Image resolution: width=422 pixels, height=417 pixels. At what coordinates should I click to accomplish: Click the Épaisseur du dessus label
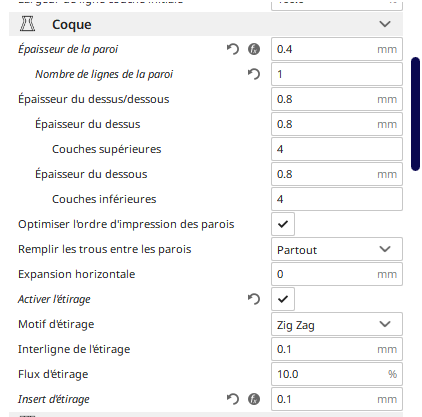(x=88, y=124)
